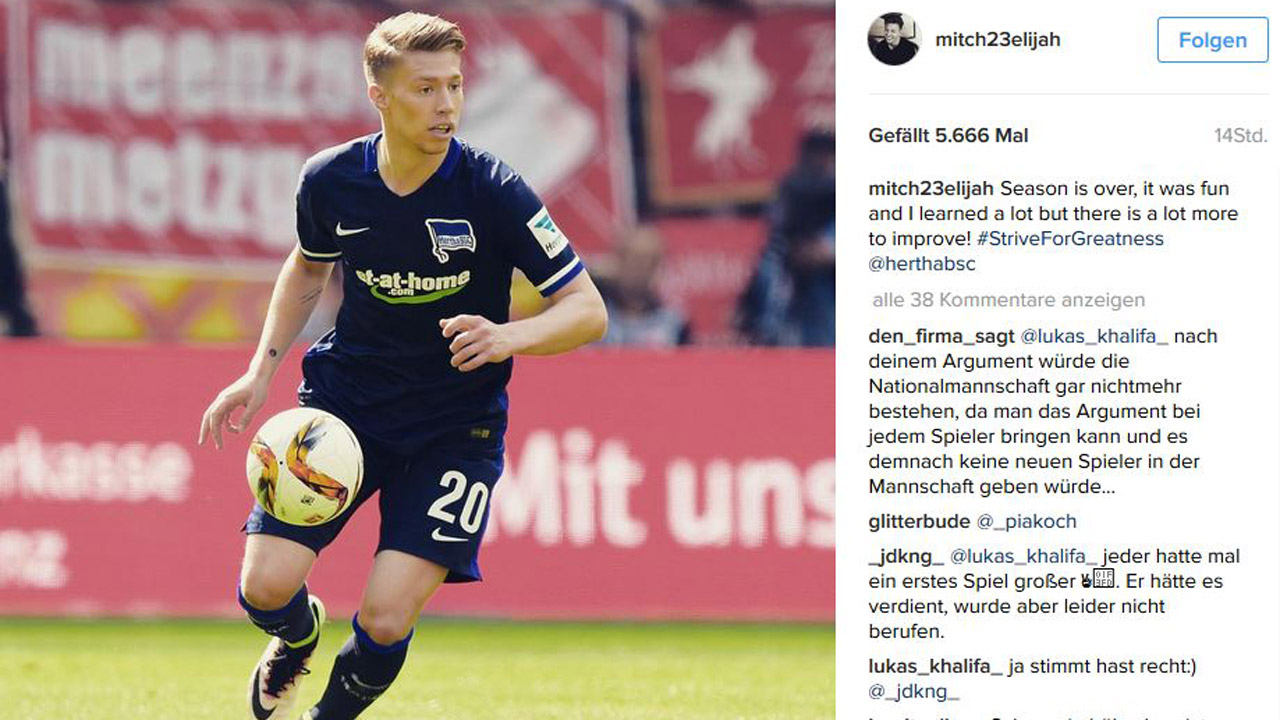
Task: Open the #StriveForGreatness hashtag
Action: pyautogui.click(x=1070, y=239)
